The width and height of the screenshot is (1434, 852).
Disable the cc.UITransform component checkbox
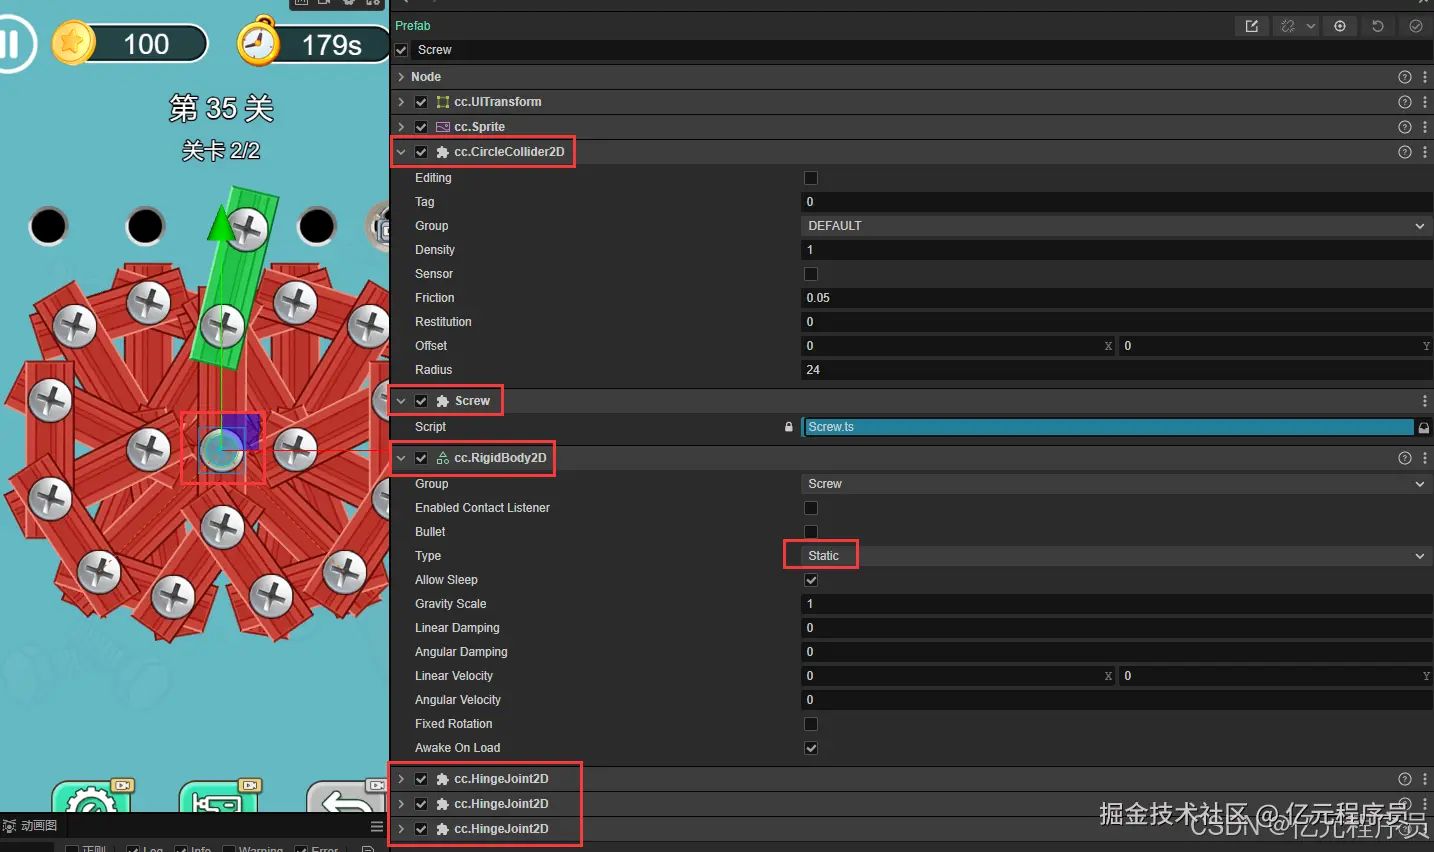pos(421,102)
